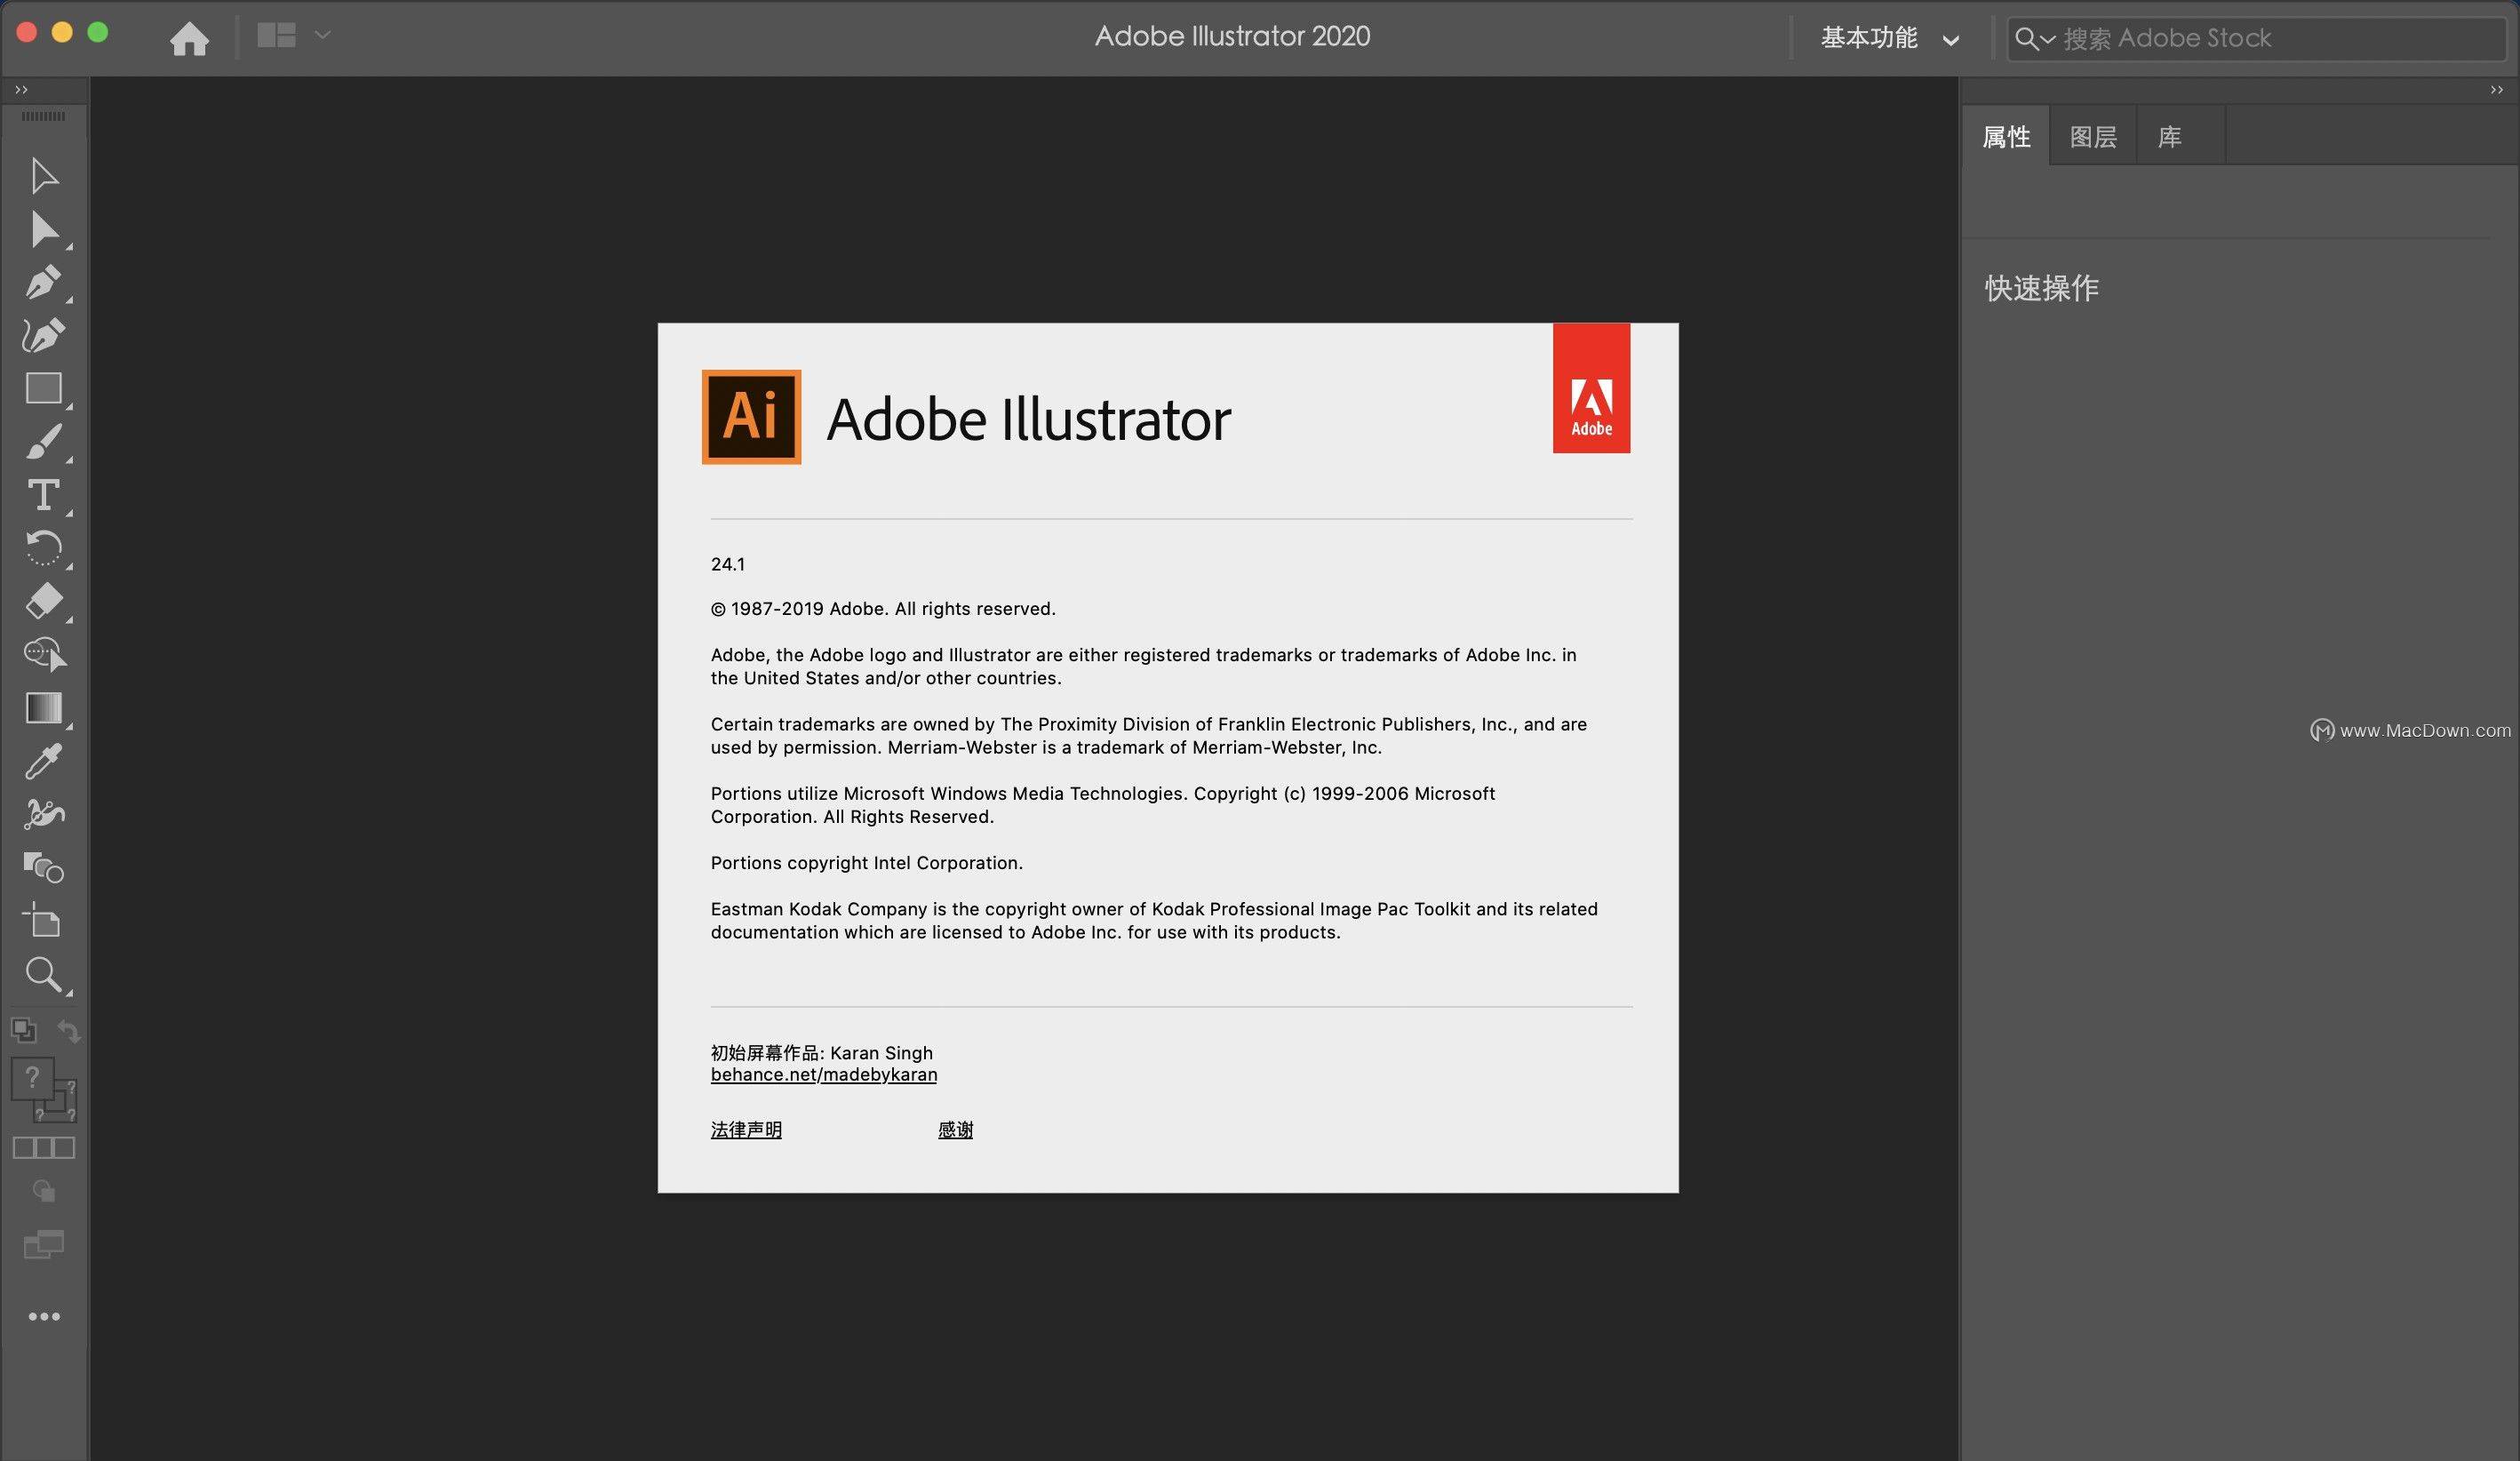This screenshot has height=1461, width=2520.
Task: Click the version number 24.1
Action: tap(728, 564)
